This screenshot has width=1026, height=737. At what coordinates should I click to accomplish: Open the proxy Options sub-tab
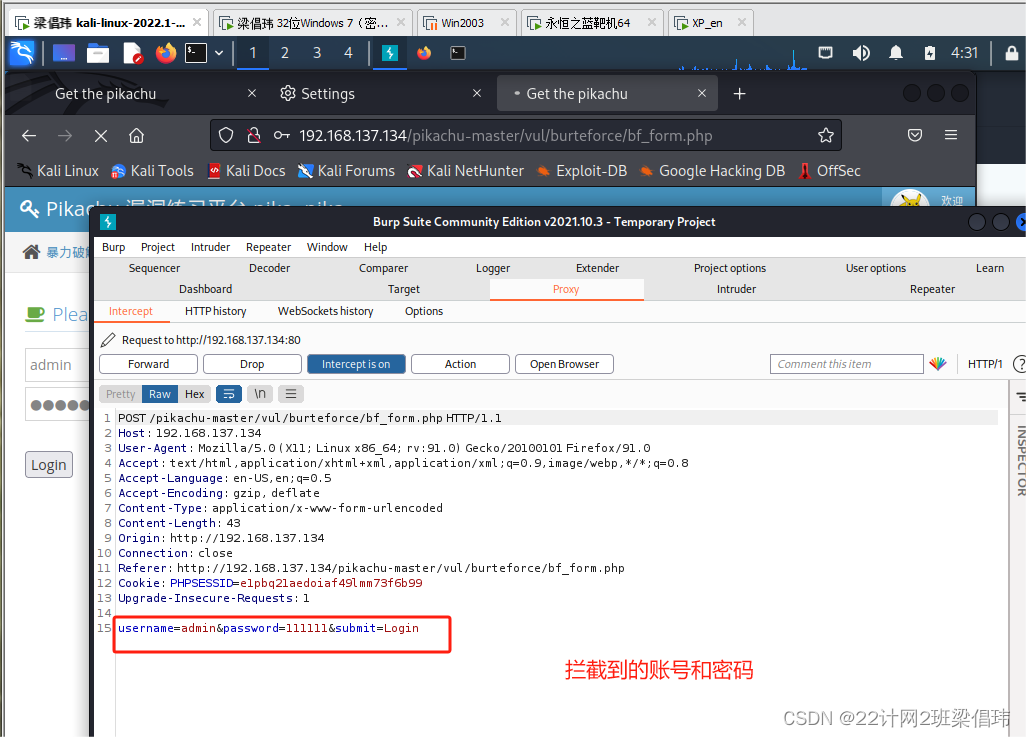click(424, 311)
